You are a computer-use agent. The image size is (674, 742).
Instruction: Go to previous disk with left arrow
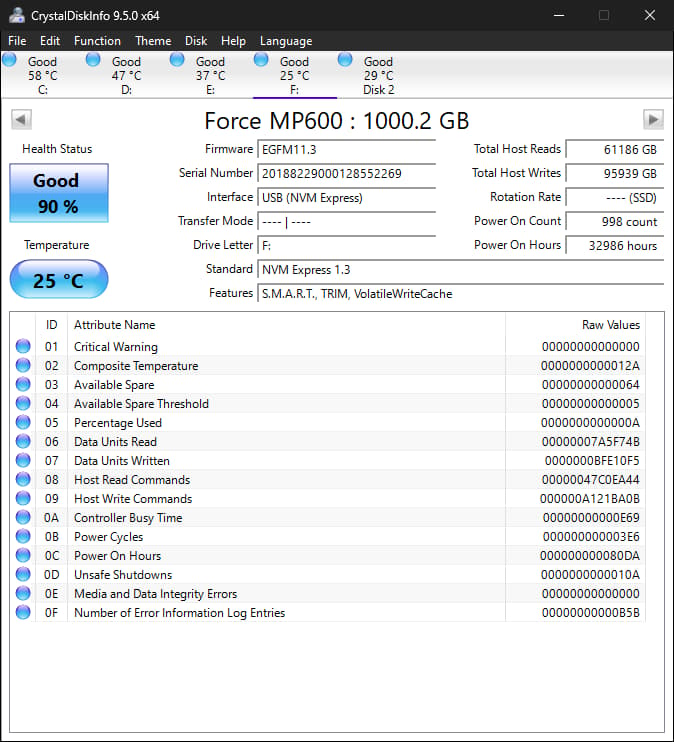pyautogui.click(x=21, y=119)
